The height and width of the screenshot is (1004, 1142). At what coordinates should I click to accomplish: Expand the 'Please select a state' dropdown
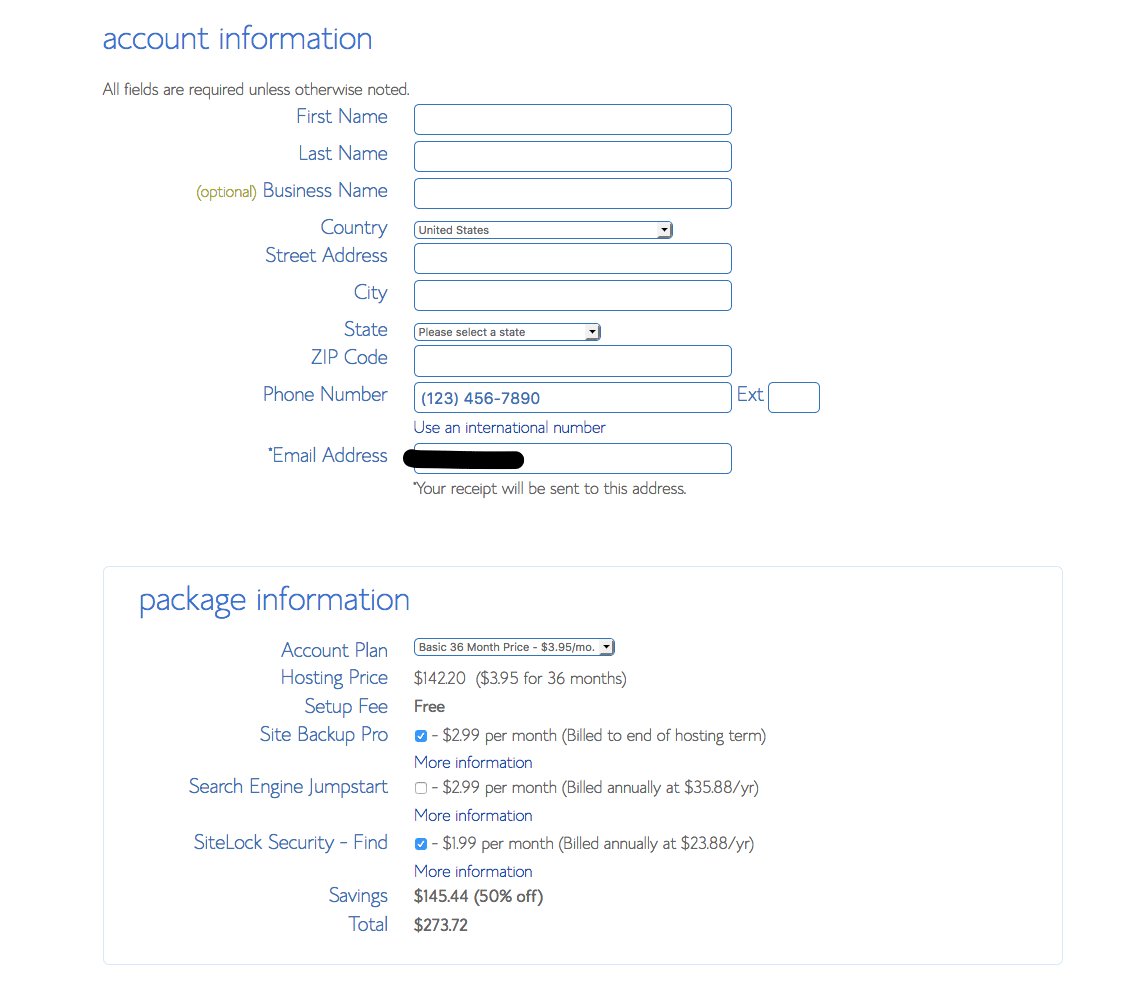[506, 332]
